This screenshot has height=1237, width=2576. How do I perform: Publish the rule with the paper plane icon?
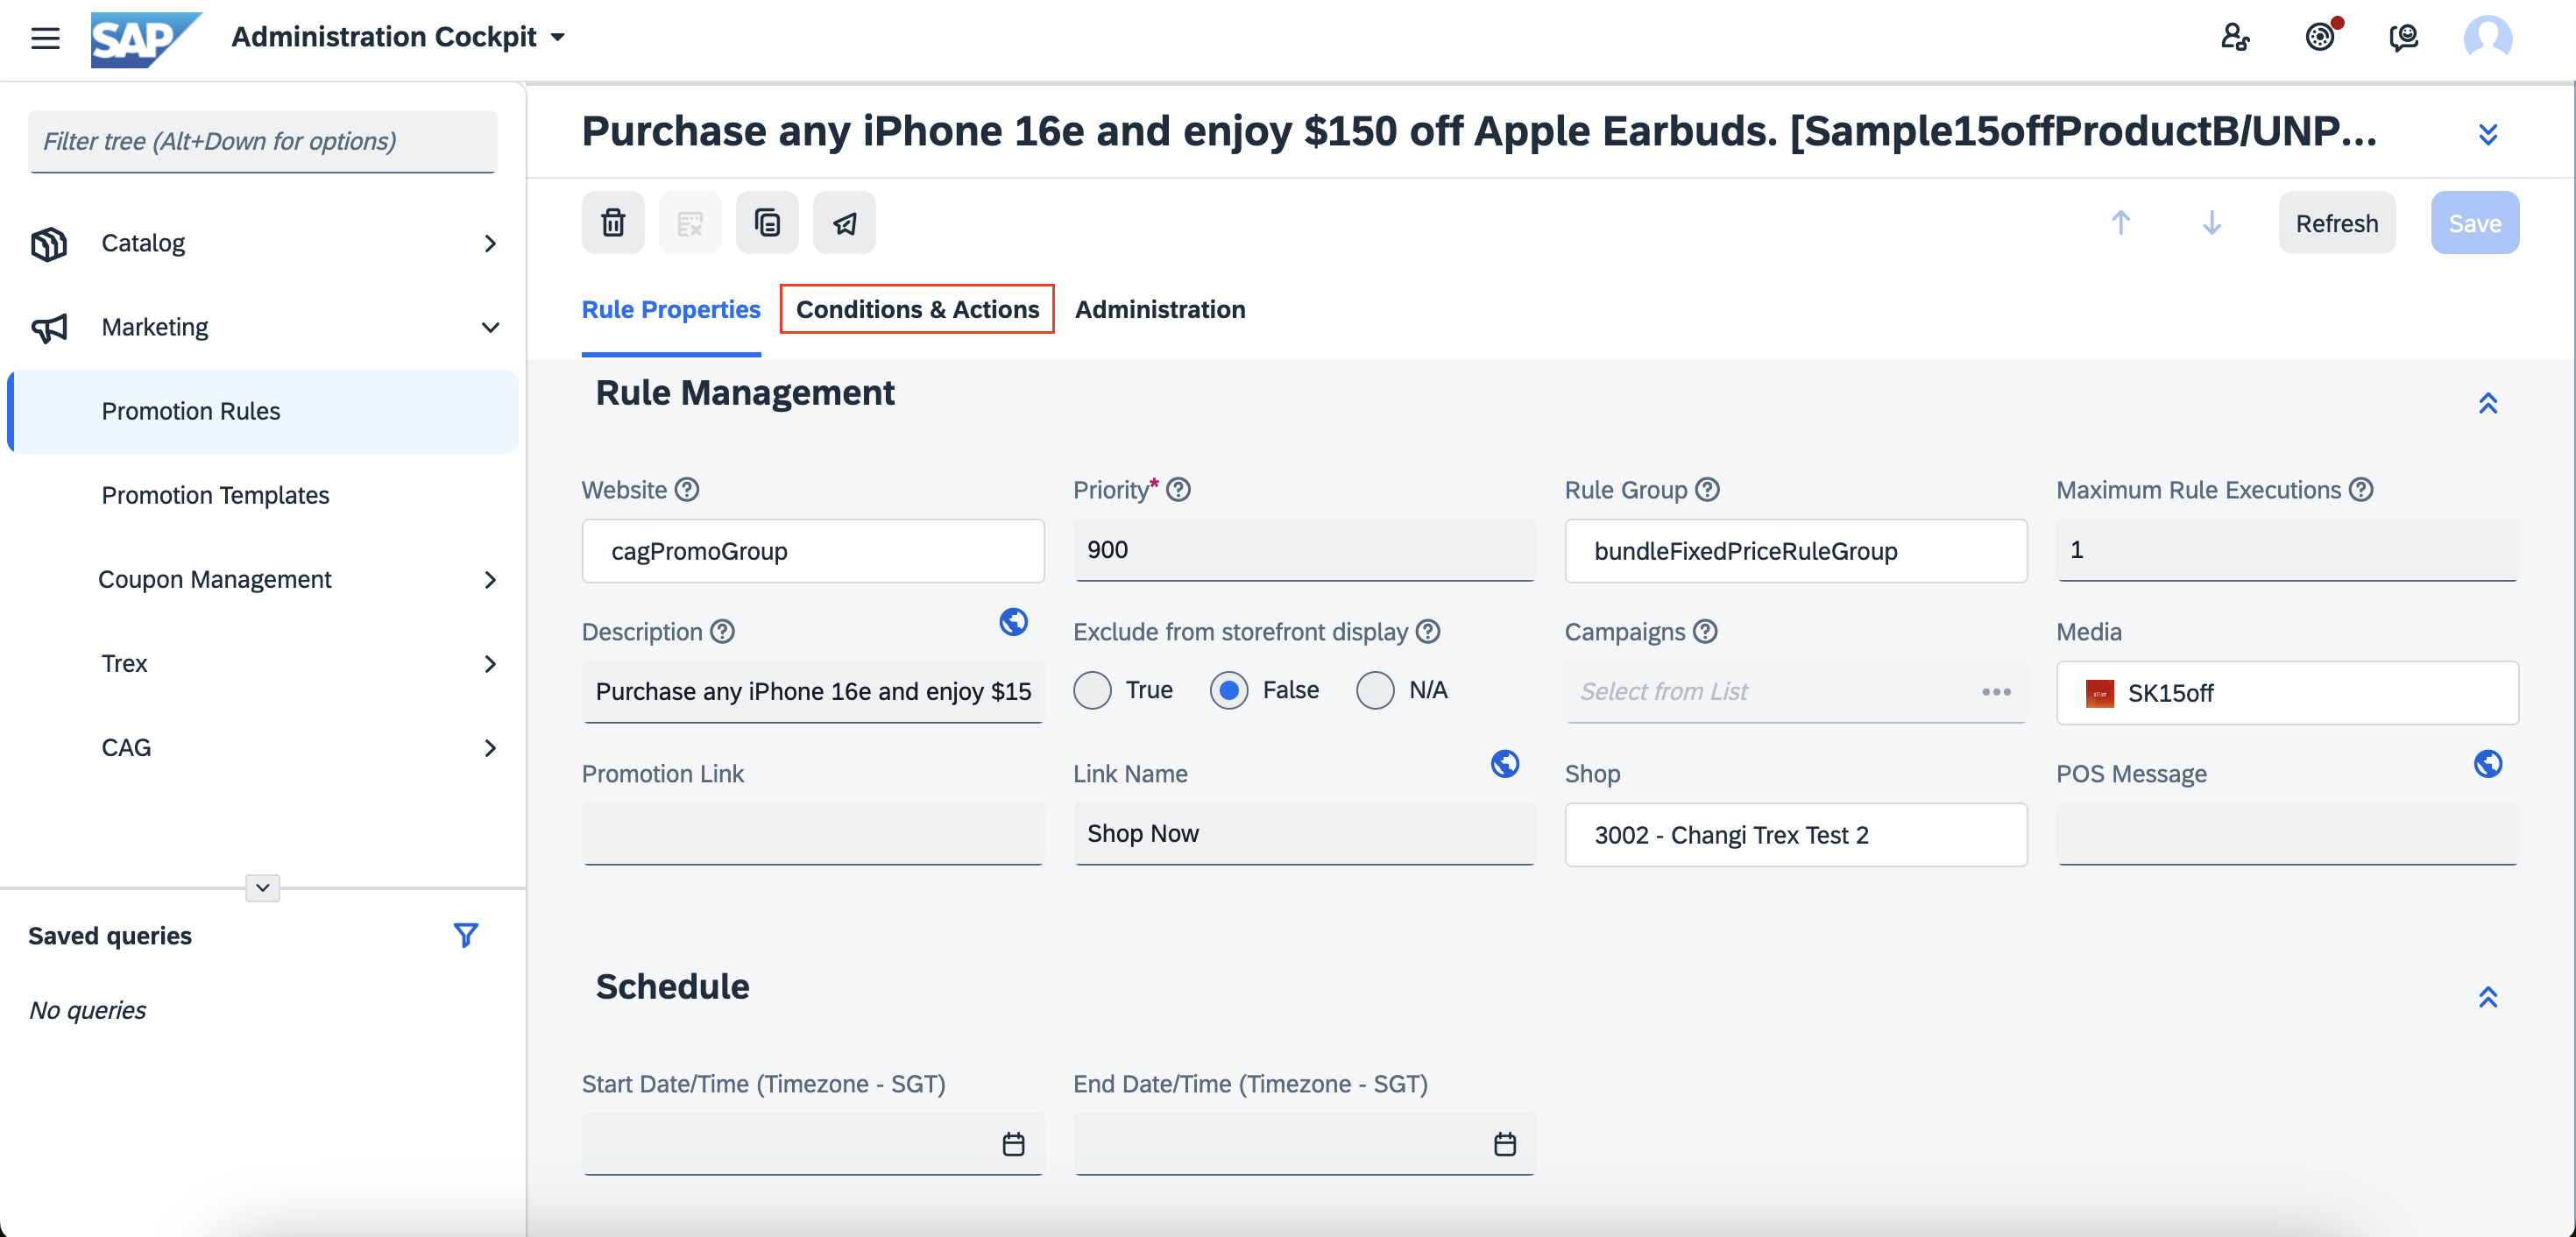click(844, 222)
